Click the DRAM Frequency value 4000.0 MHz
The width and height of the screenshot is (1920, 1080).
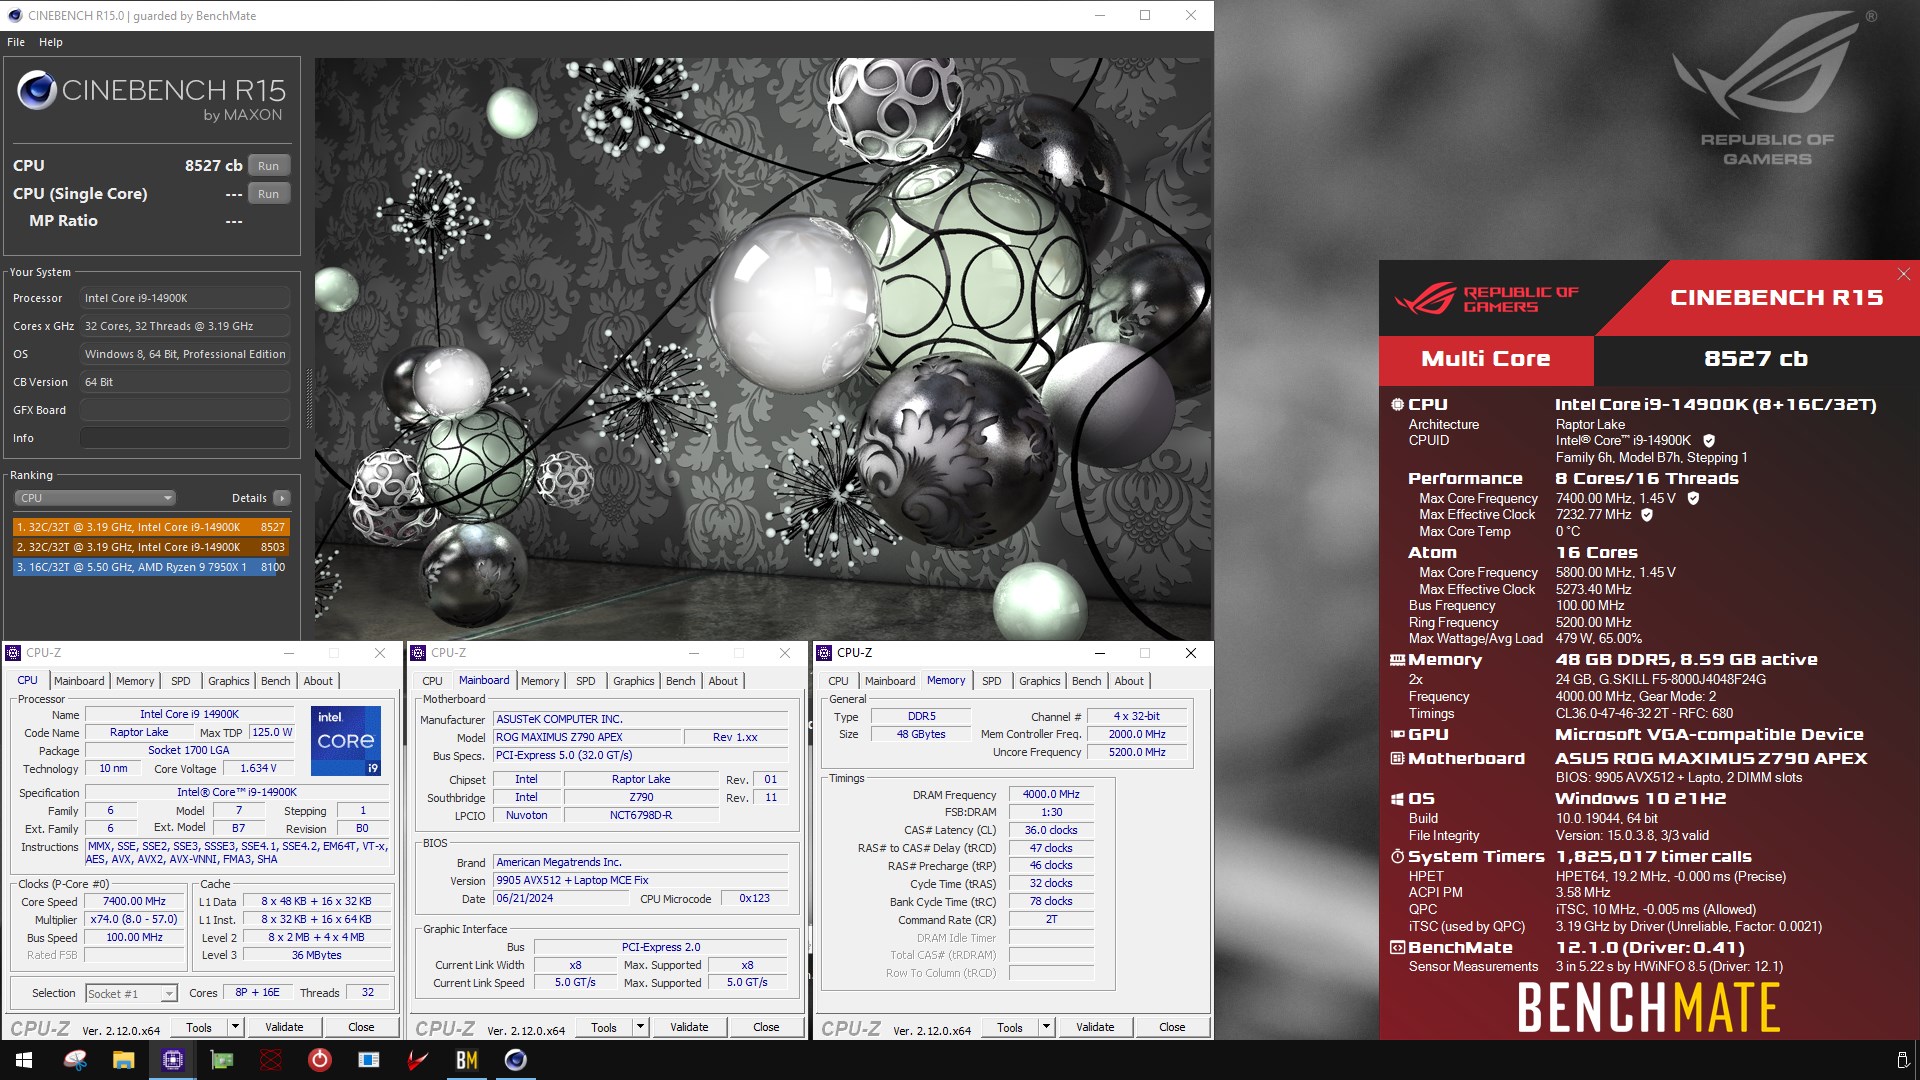pos(1051,794)
